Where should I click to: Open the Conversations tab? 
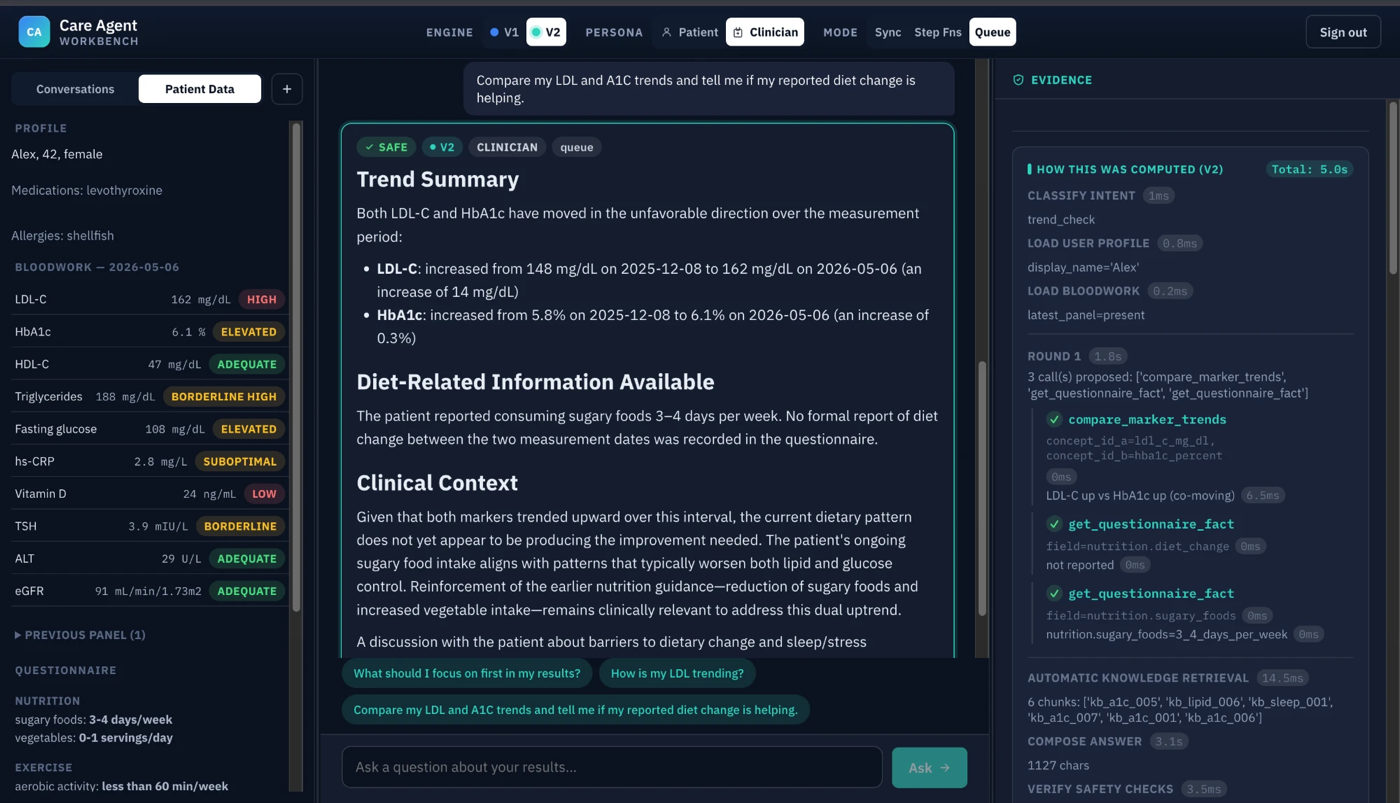75,89
